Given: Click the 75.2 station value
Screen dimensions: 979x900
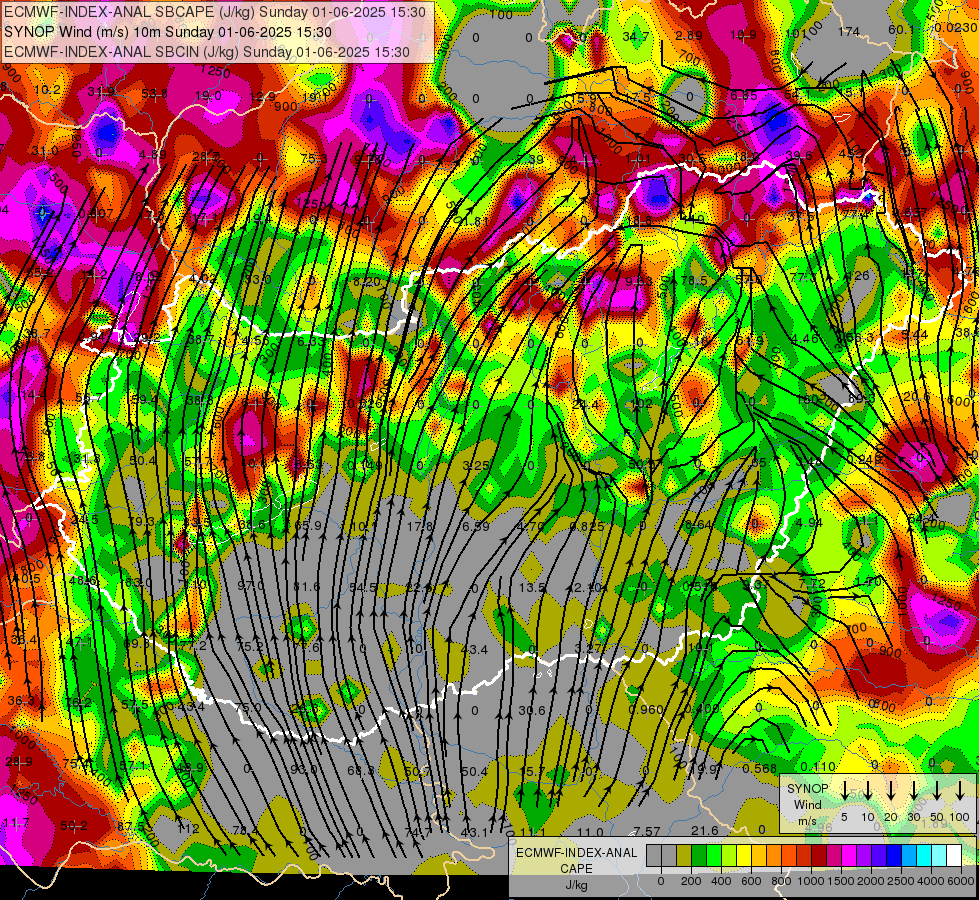Looking at the screenshot, I should click(250, 646).
